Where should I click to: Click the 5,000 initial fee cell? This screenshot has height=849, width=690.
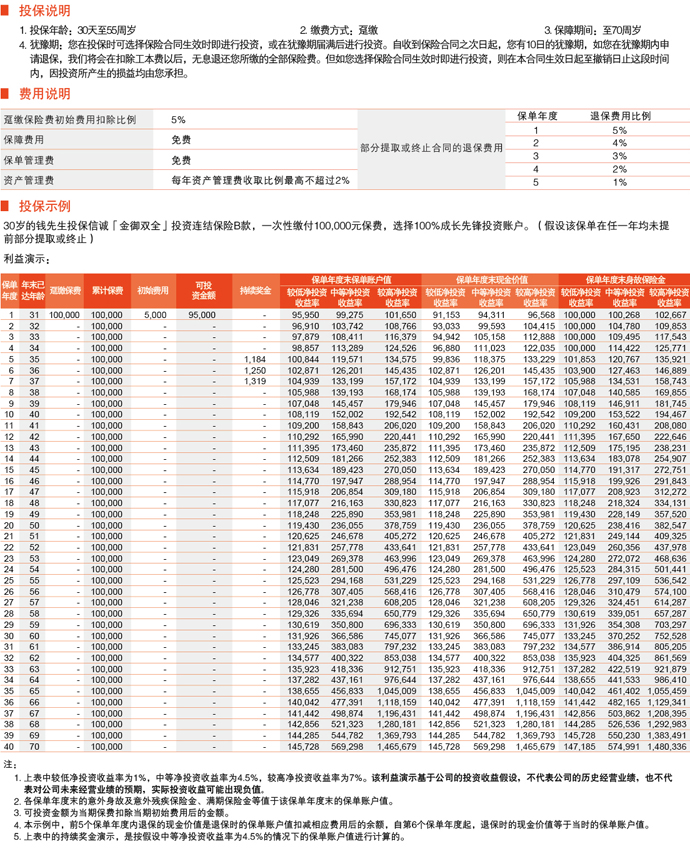point(155,314)
